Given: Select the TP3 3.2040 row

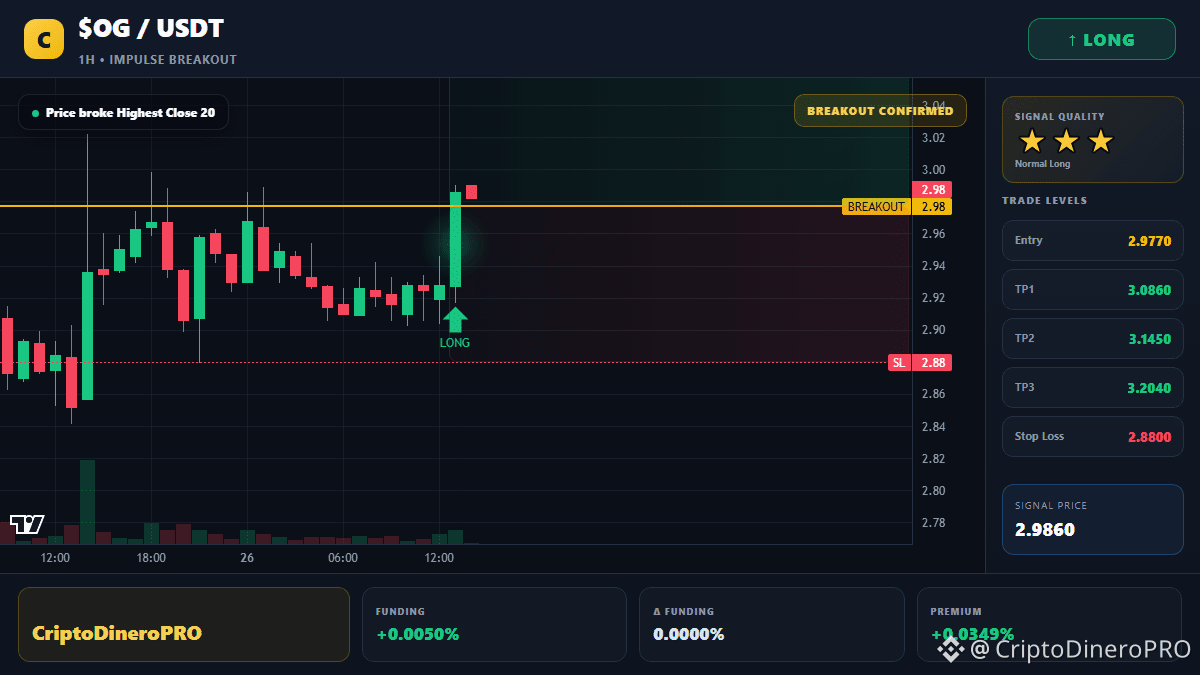Looking at the screenshot, I should 1093,388.
